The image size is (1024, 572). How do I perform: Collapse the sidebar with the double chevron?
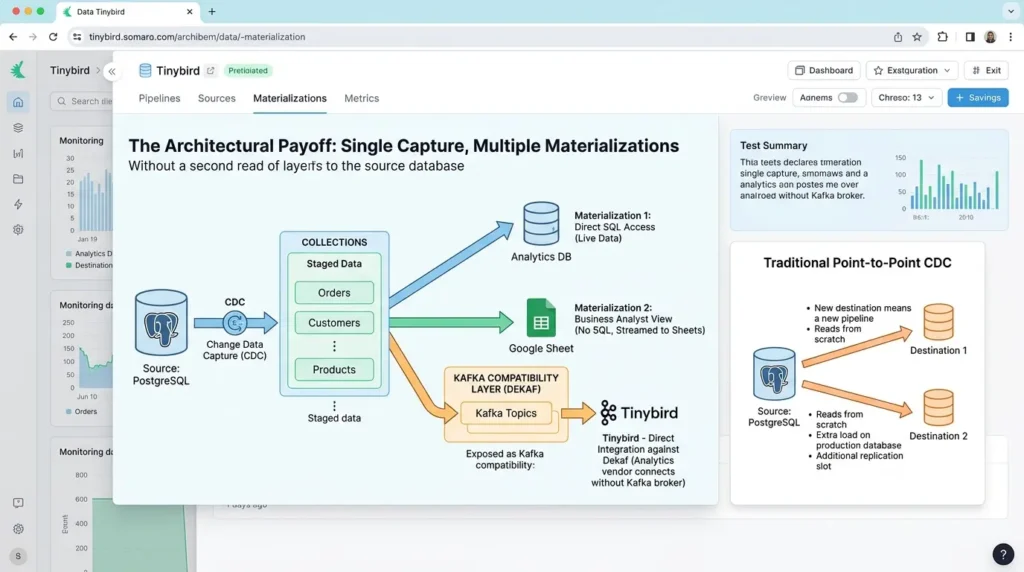click(x=112, y=71)
